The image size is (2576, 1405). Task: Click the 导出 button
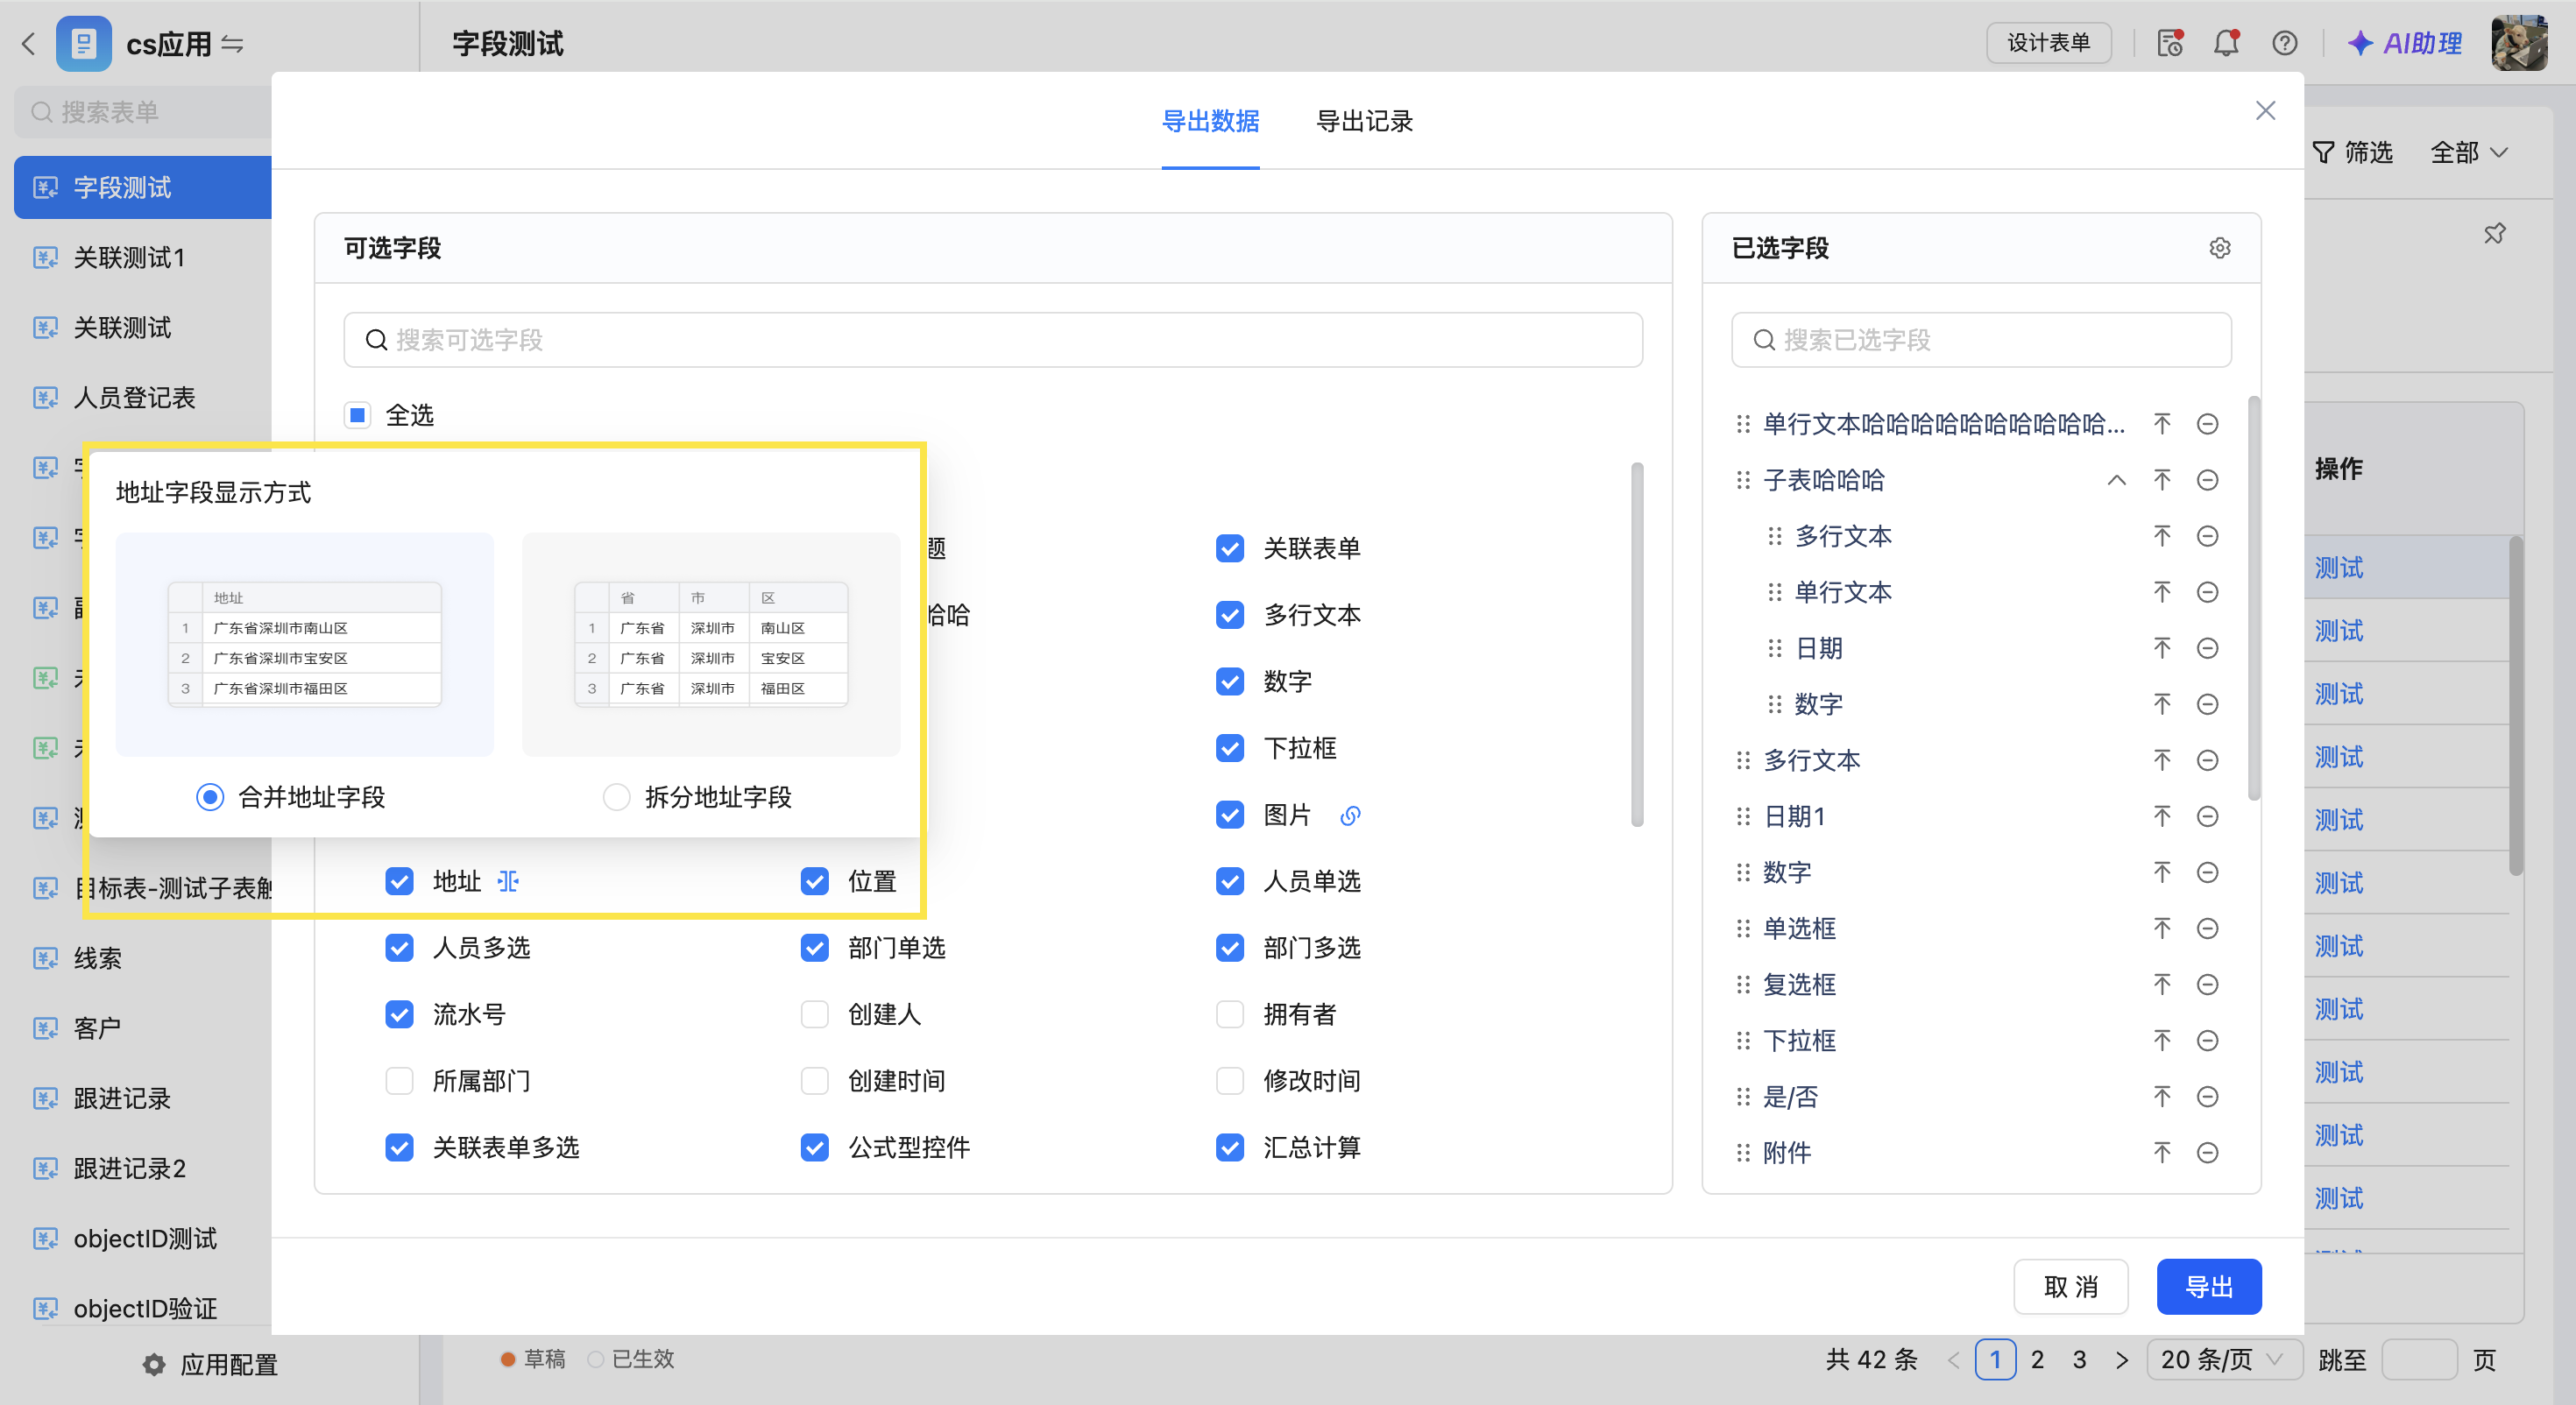[2208, 1286]
